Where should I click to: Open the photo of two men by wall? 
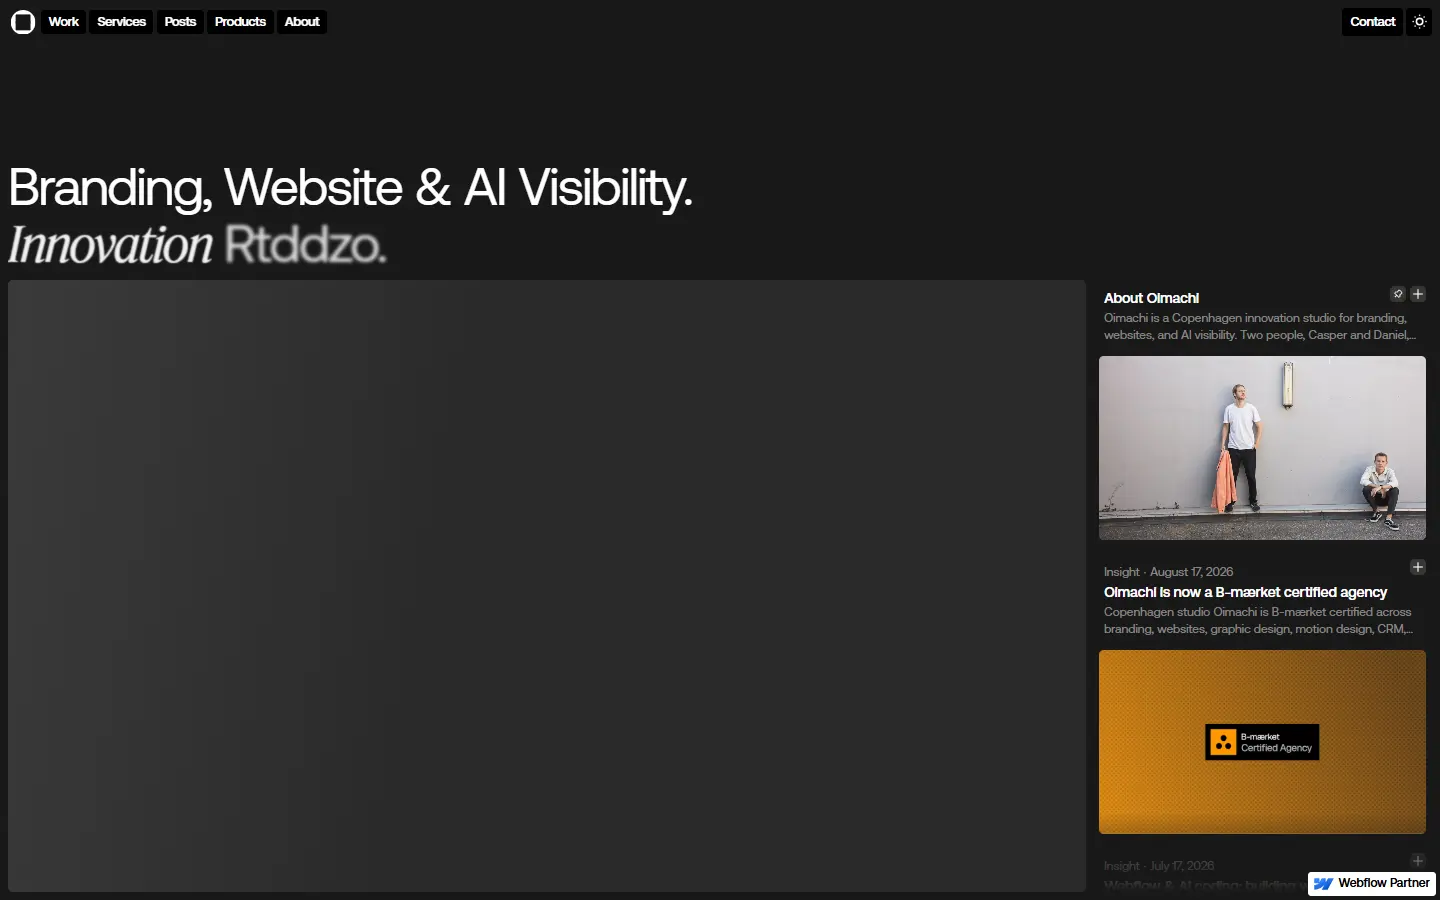[x=1262, y=448]
